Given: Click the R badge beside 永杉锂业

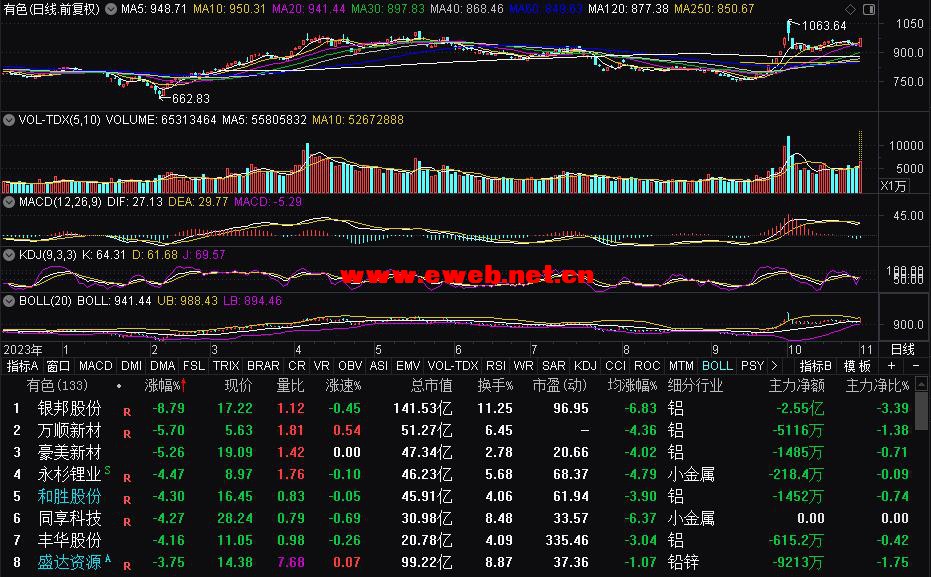Looking at the screenshot, I should (x=127, y=478).
